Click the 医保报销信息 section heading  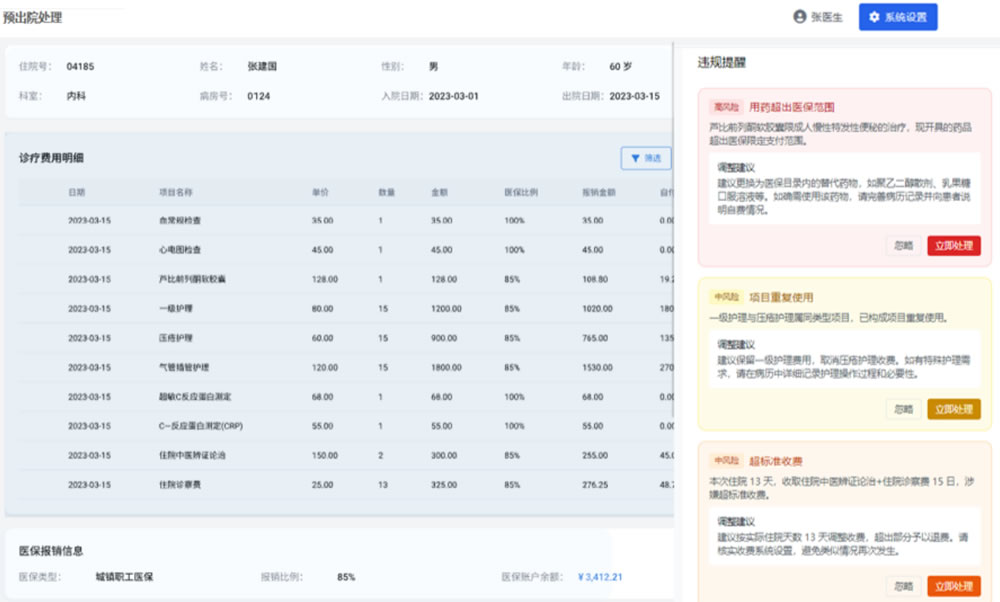[x=51, y=551]
